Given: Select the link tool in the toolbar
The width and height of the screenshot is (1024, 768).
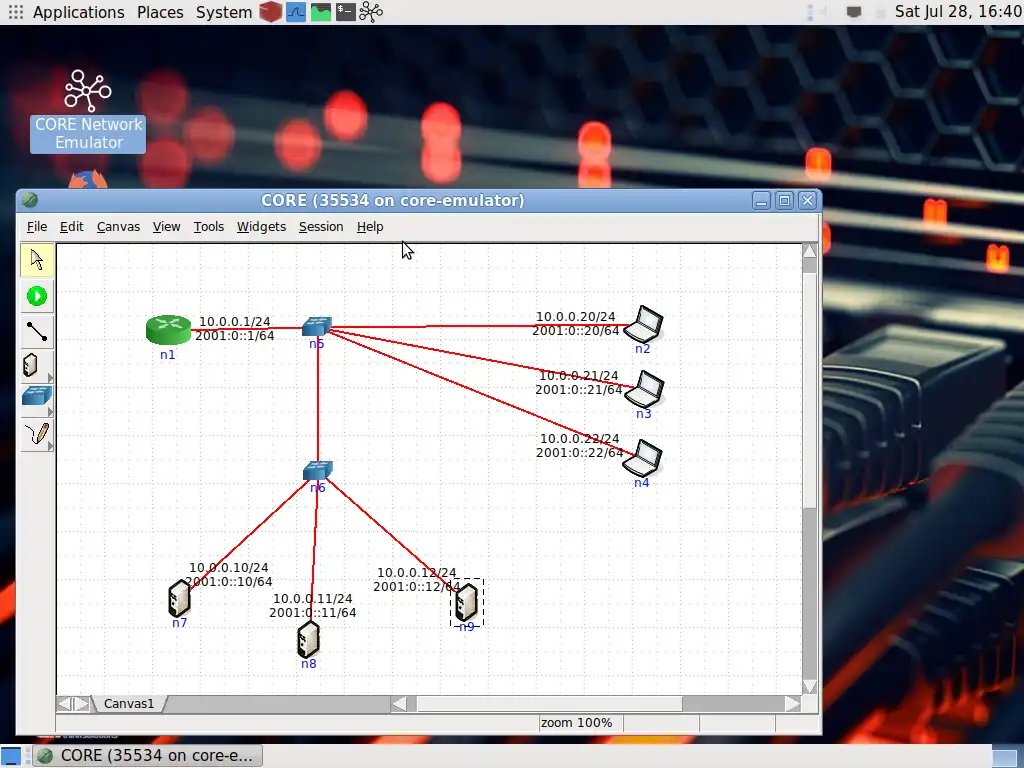Looking at the screenshot, I should 37,331.
